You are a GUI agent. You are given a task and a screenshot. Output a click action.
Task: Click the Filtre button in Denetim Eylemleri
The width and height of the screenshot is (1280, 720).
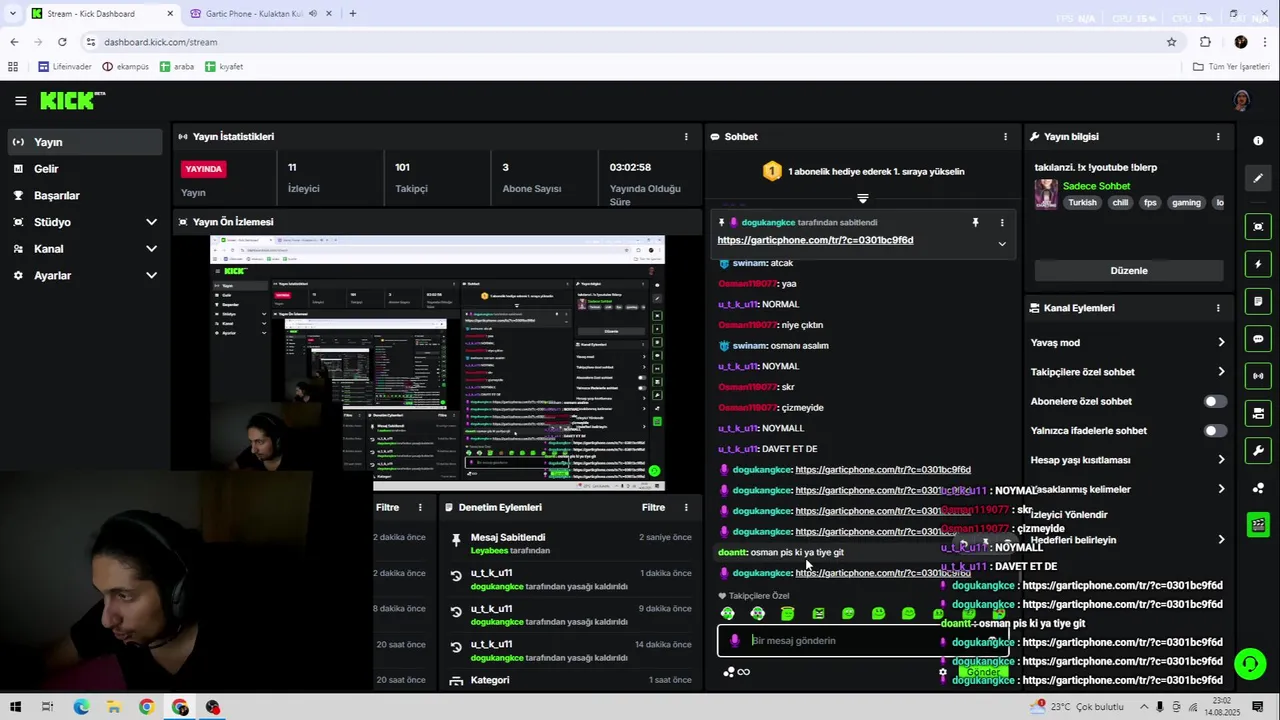[653, 508]
